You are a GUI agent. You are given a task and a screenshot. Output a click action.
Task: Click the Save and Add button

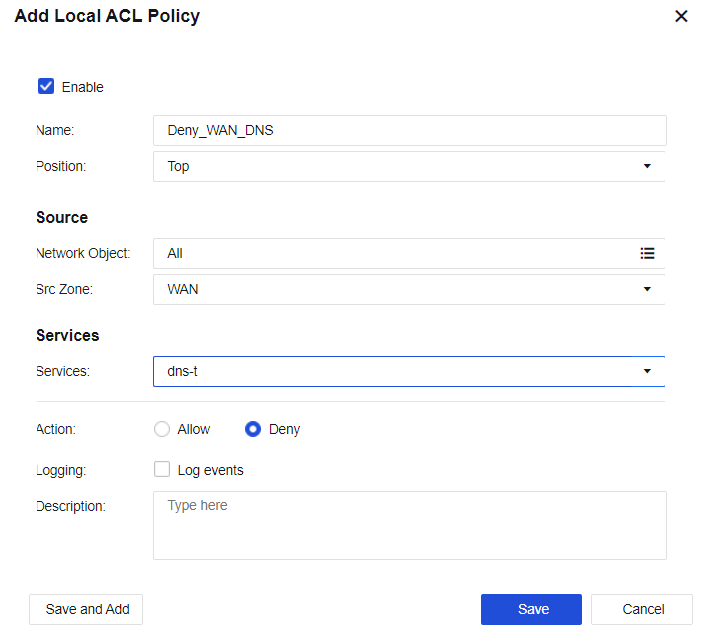(87, 610)
